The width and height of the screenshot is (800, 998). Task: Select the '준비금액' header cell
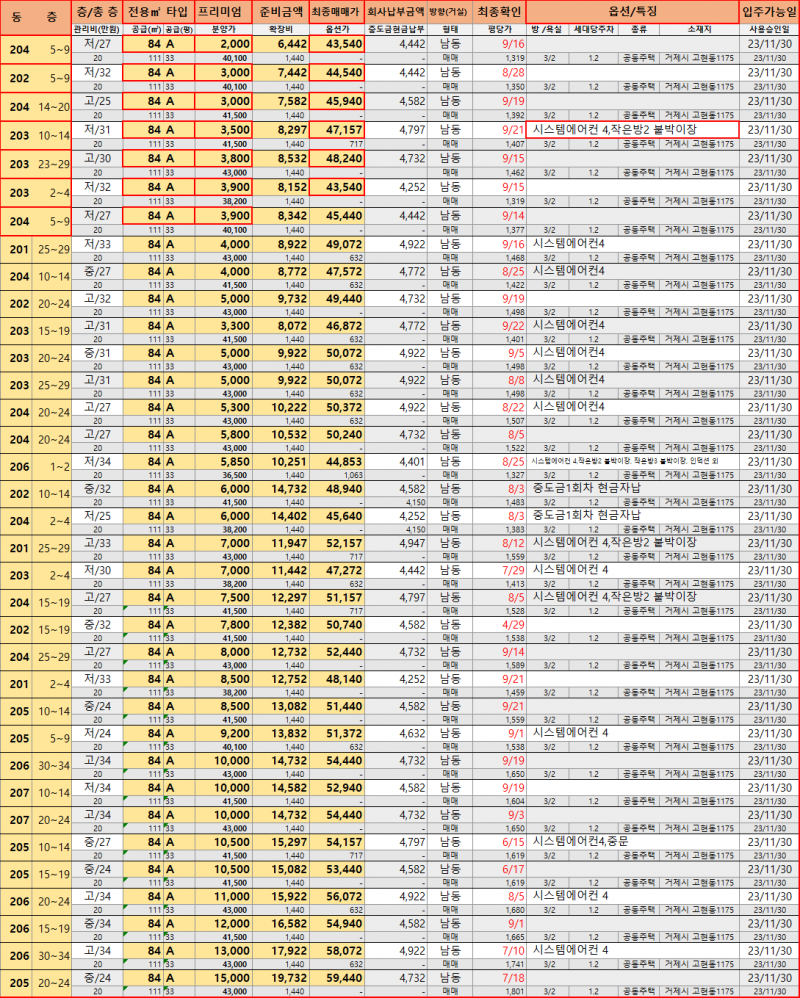[x=281, y=12]
